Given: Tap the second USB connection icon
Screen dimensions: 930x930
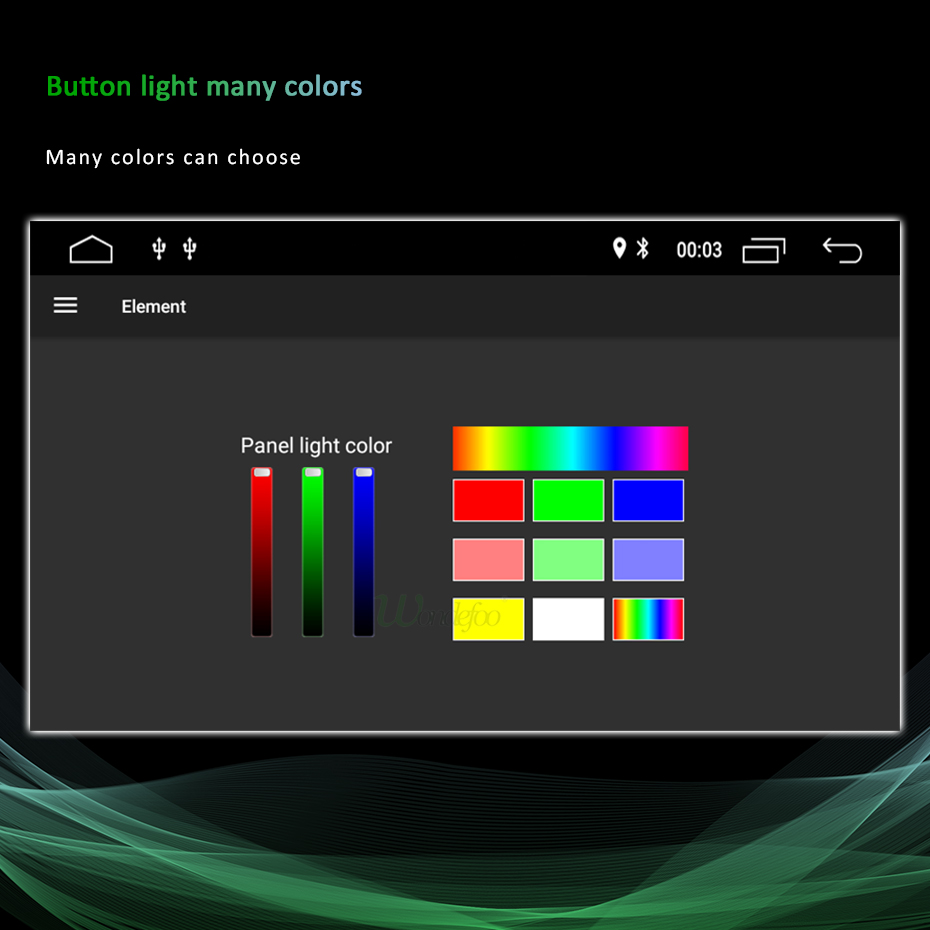Looking at the screenshot, I should pyautogui.click(x=190, y=249).
